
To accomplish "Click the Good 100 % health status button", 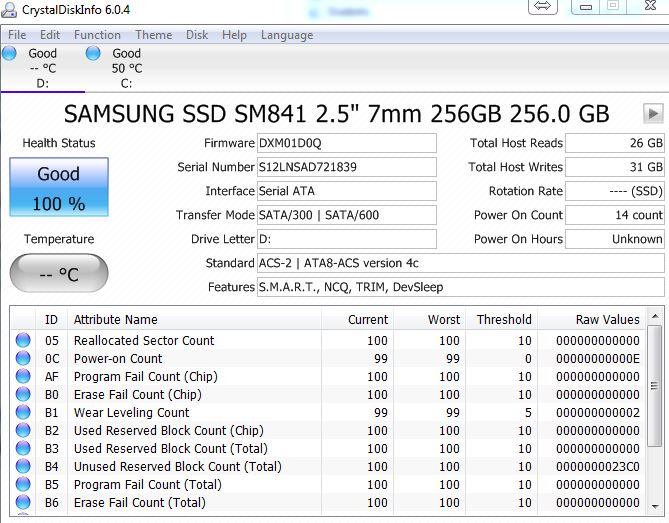I will click(59, 187).
